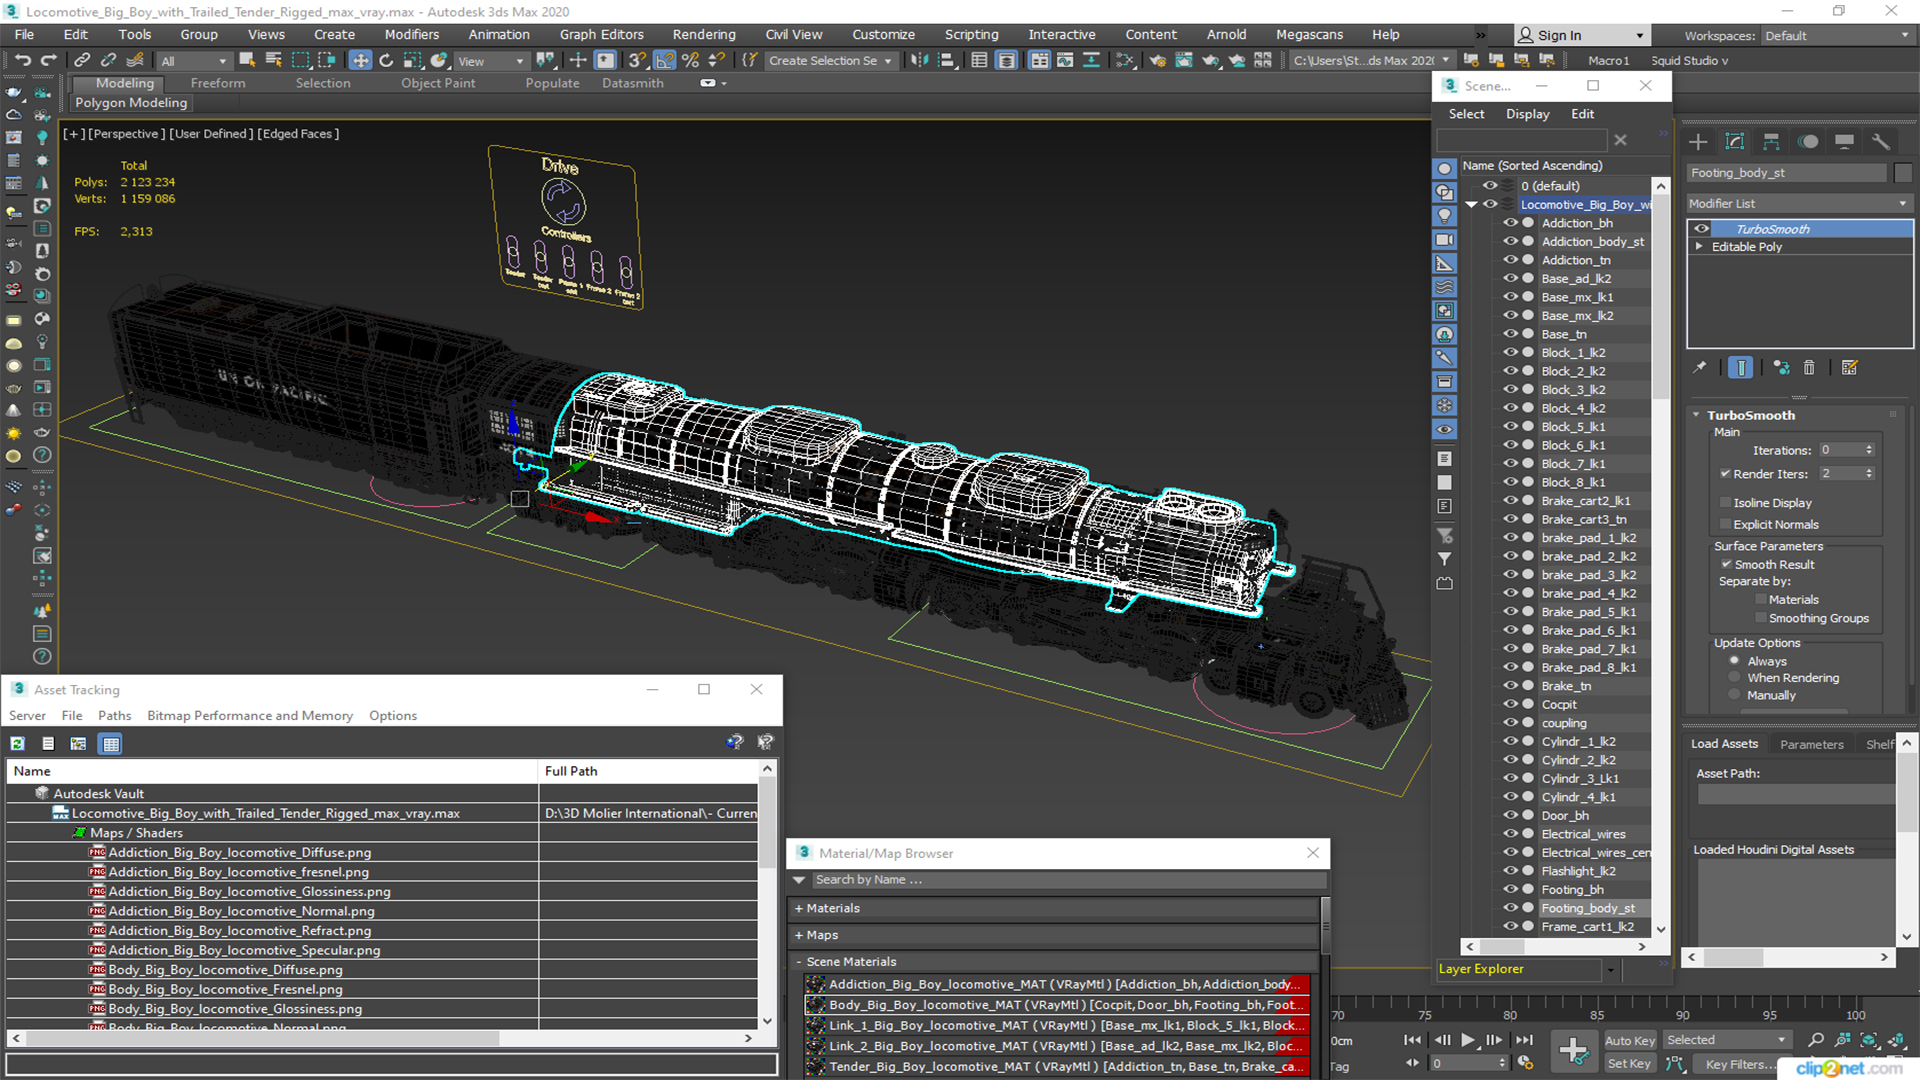Open the Display menu in Scene Explorer
This screenshot has height=1080, width=1920.
[1527, 114]
